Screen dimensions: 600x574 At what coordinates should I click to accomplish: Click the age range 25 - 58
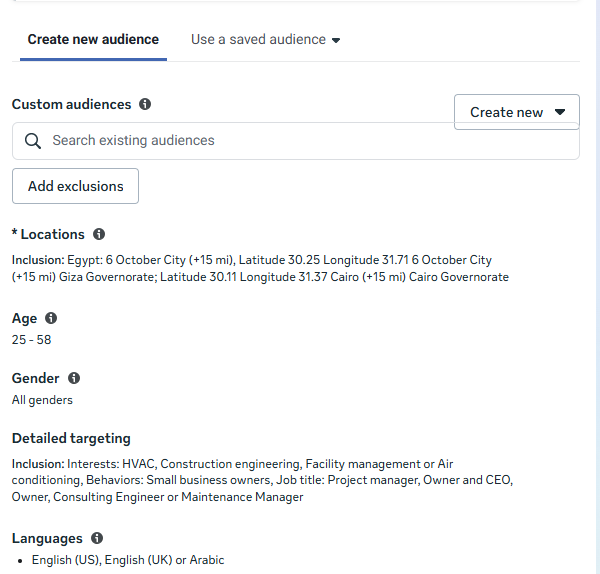click(31, 339)
